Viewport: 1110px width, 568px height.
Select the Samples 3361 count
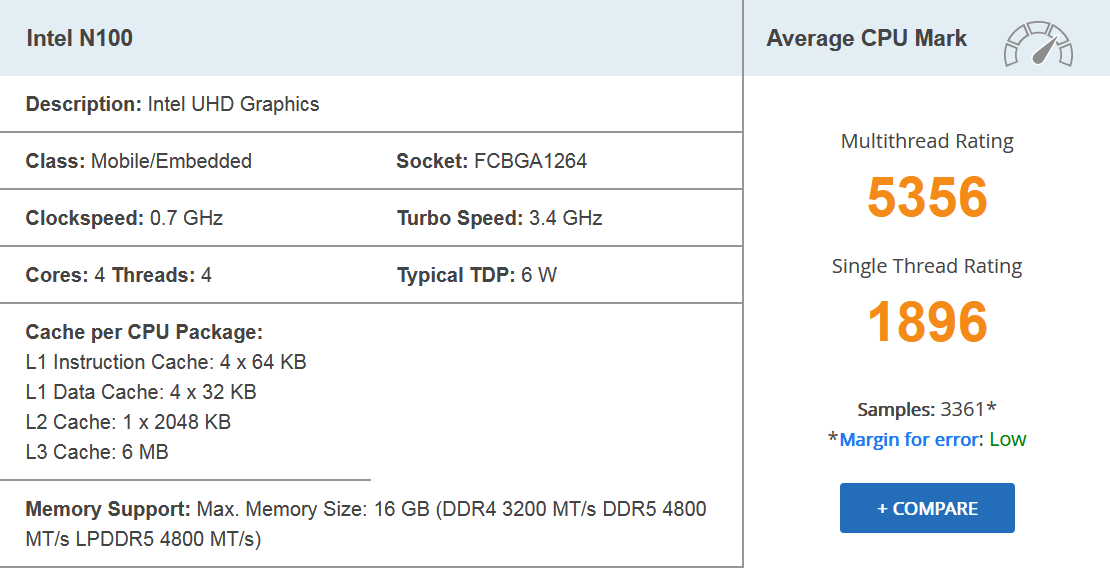point(927,409)
